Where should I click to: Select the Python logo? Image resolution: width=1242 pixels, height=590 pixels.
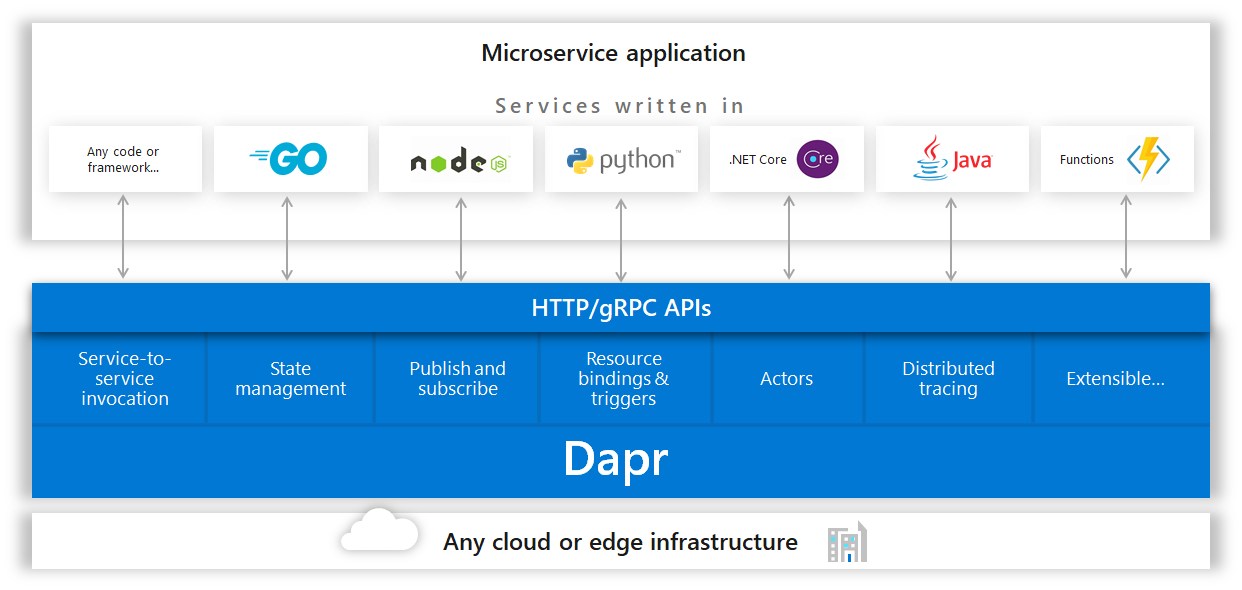click(621, 158)
